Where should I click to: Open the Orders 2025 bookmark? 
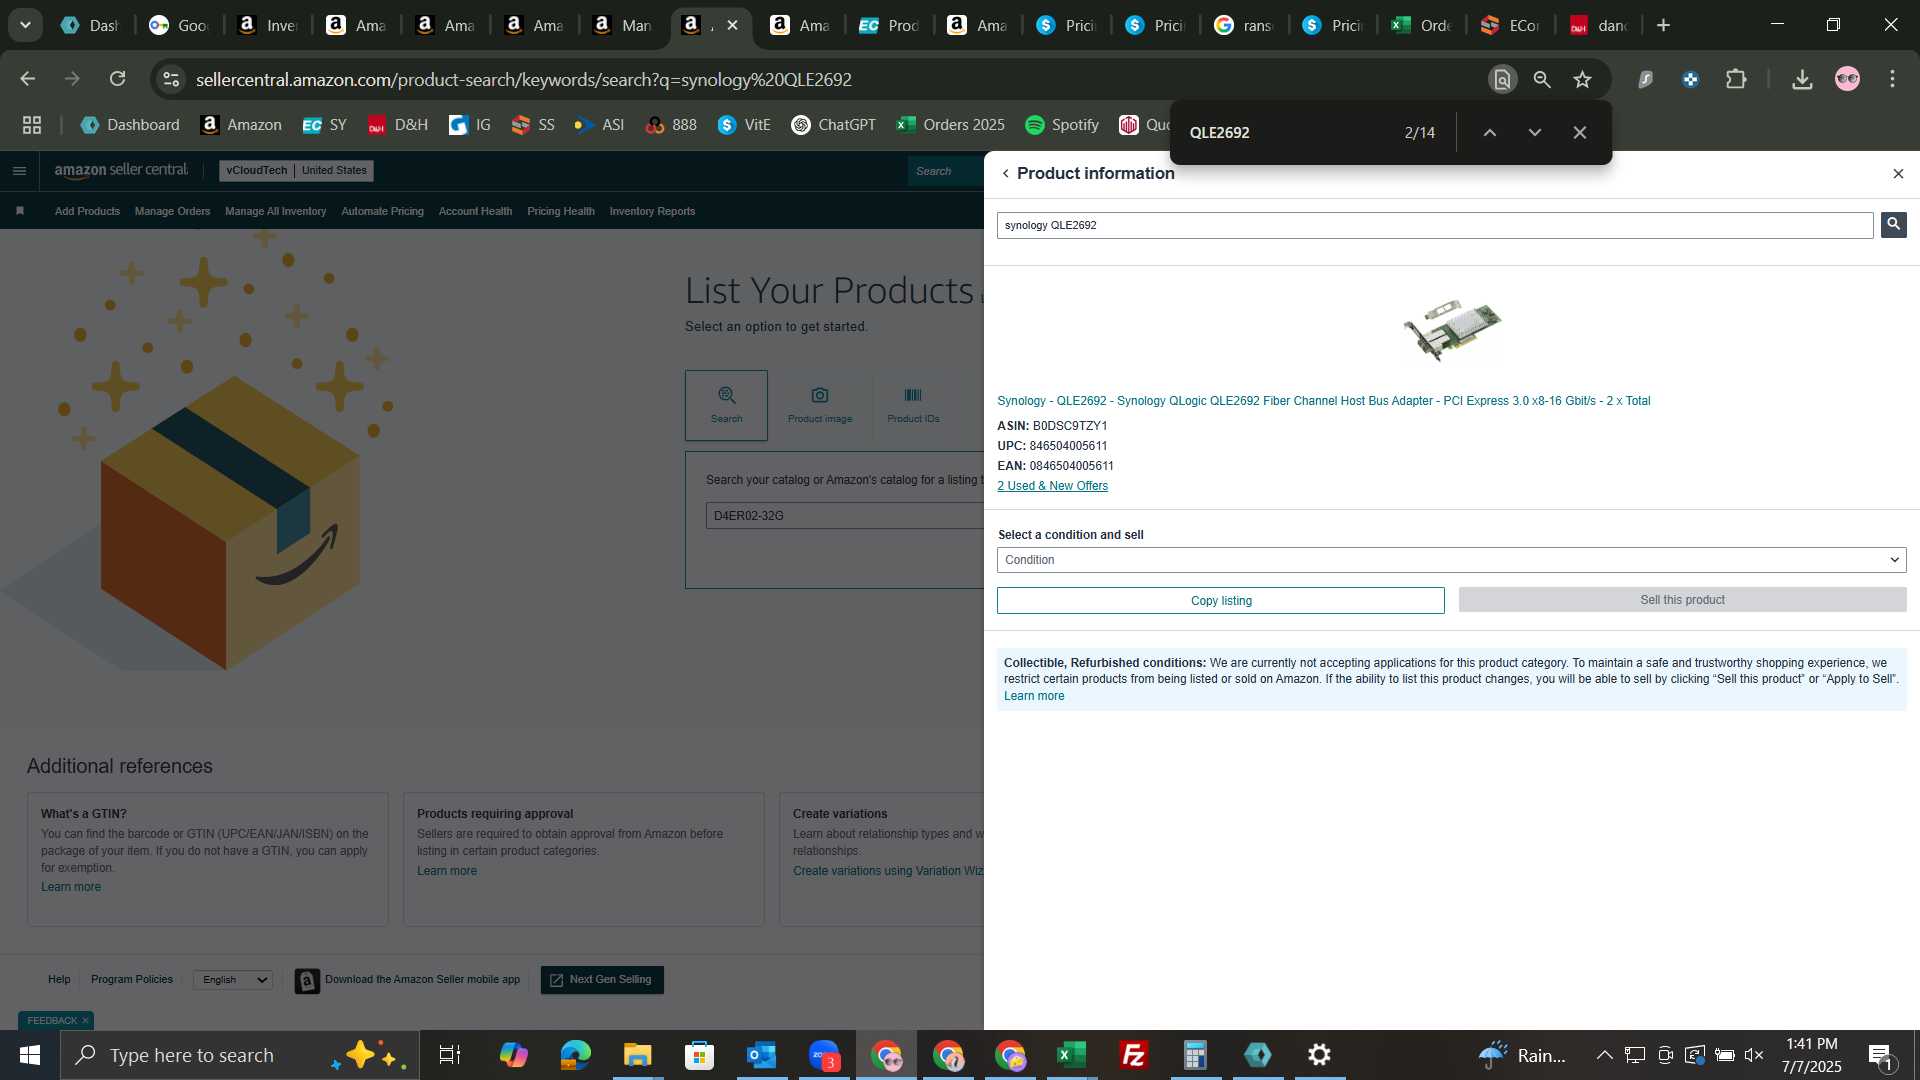(x=950, y=125)
